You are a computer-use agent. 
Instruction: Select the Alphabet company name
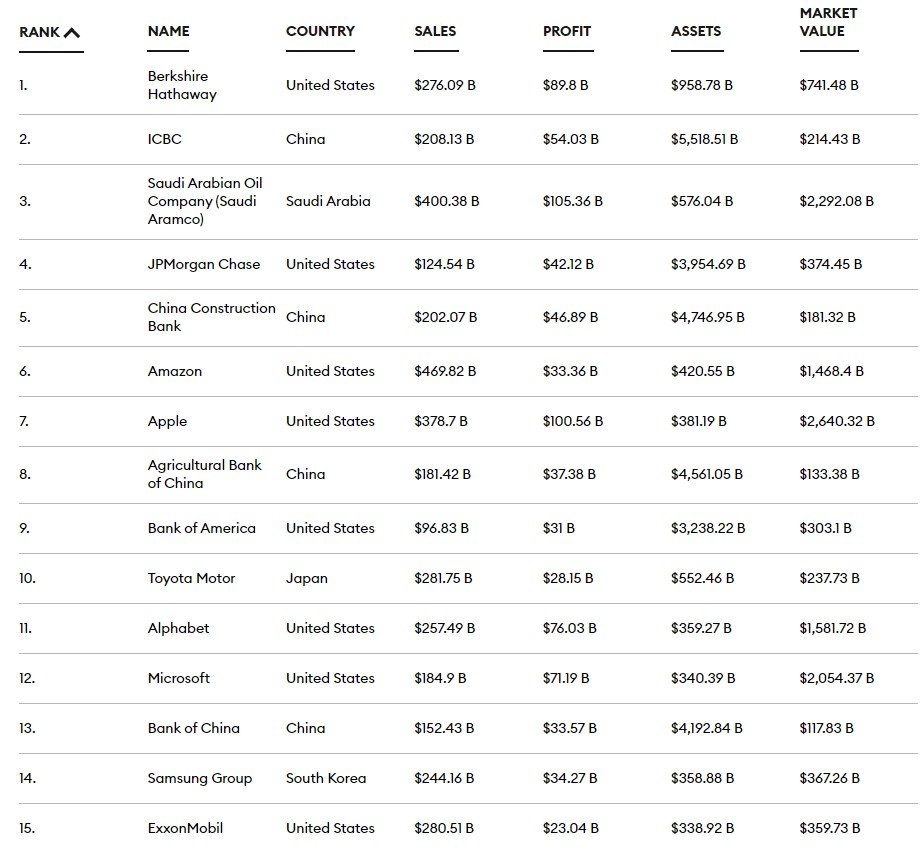point(179,628)
